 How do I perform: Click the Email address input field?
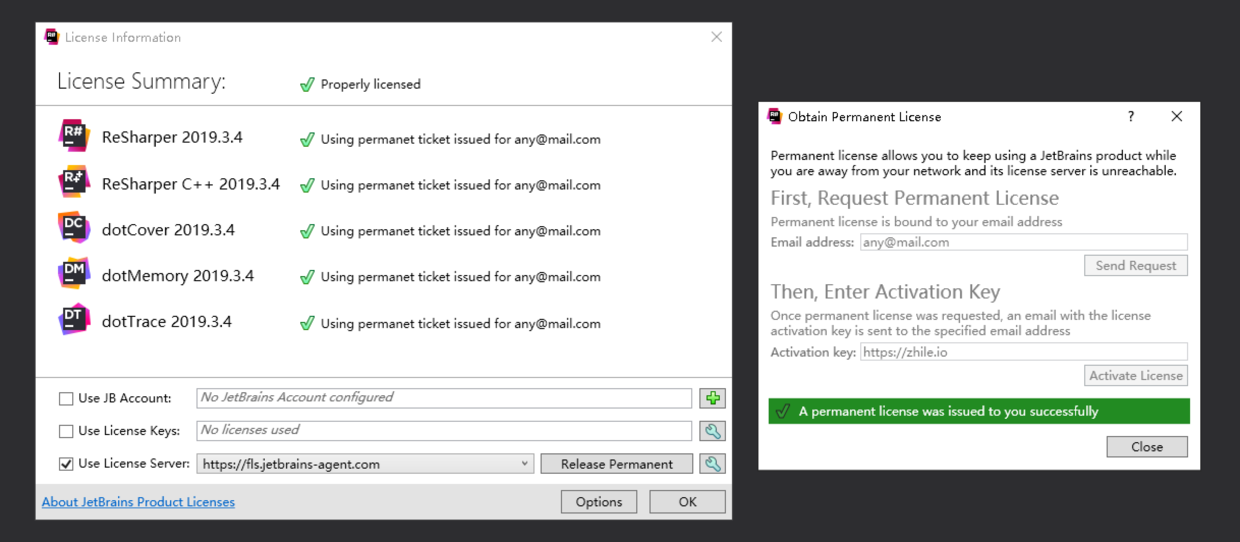(x=1024, y=242)
